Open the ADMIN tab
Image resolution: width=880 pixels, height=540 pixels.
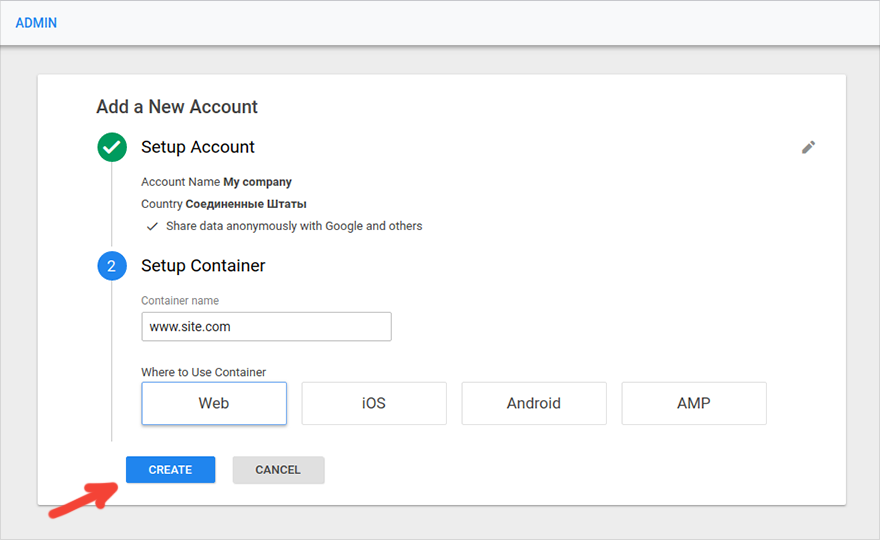tap(36, 23)
